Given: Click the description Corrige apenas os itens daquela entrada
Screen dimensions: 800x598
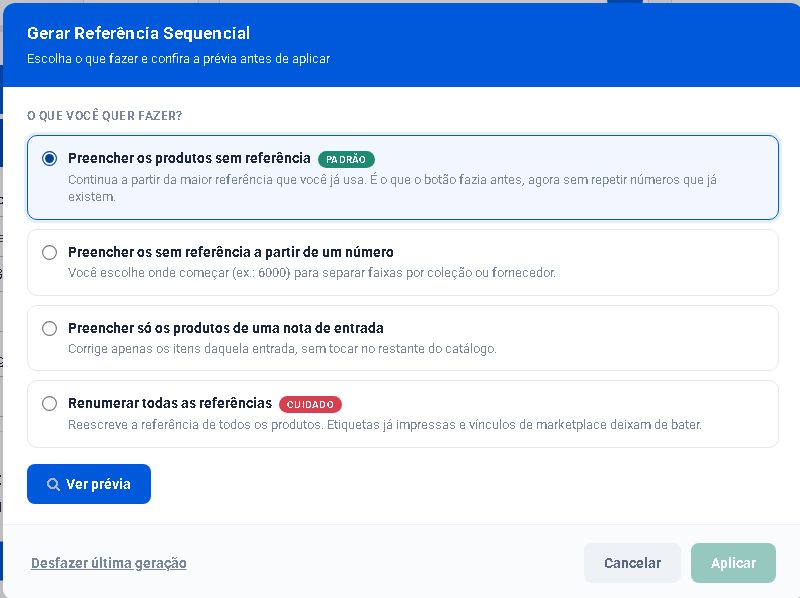Looking at the screenshot, I should 282,348.
